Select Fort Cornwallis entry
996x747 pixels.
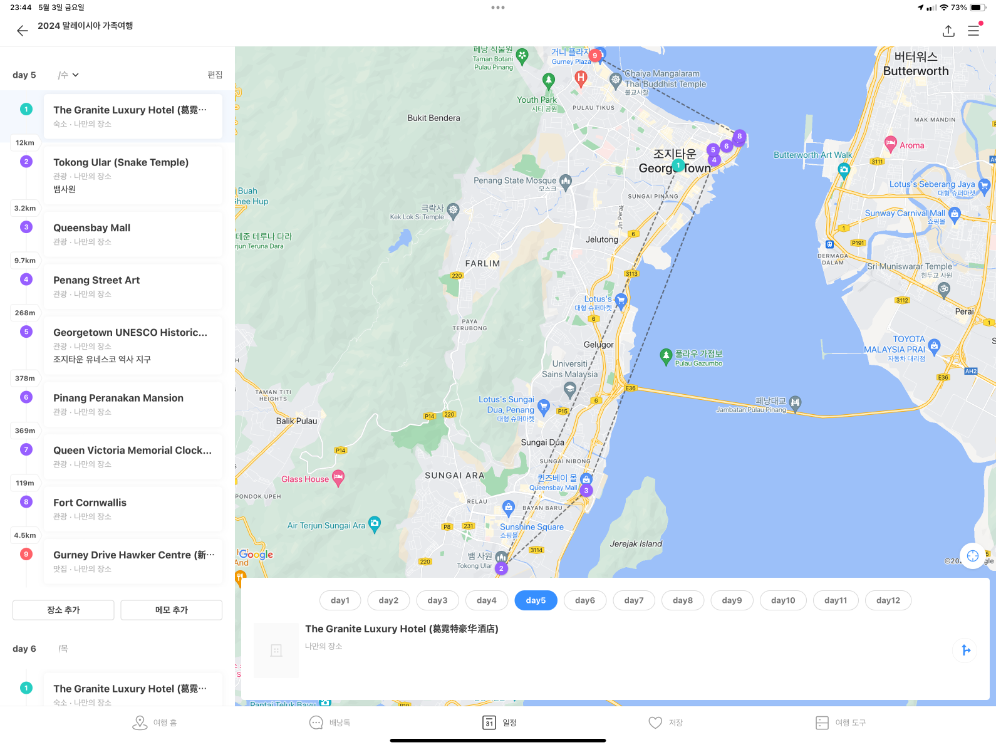point(133,509)
